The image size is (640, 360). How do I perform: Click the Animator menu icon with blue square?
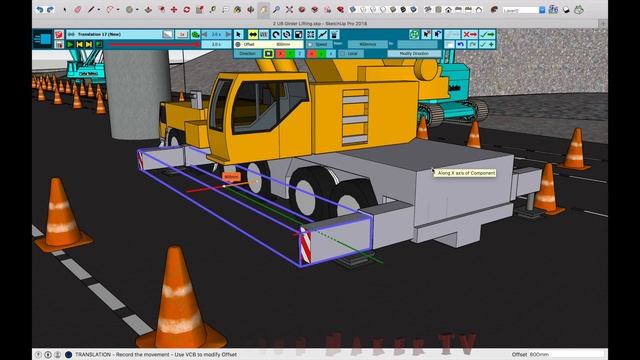click(42, 39)
